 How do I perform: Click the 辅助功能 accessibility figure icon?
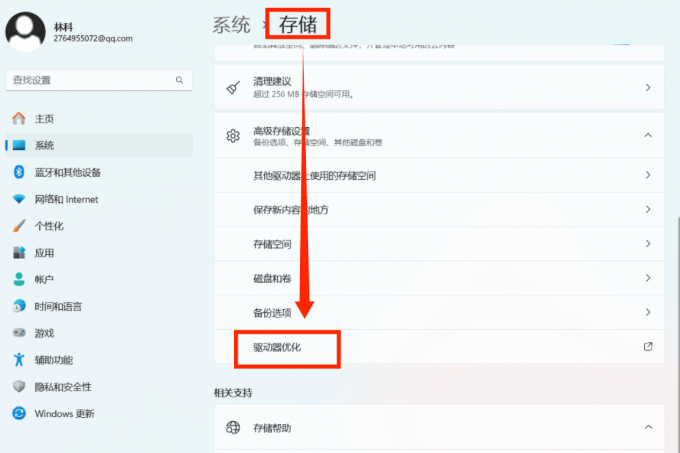pyautogui.click(x=19, y=359)
